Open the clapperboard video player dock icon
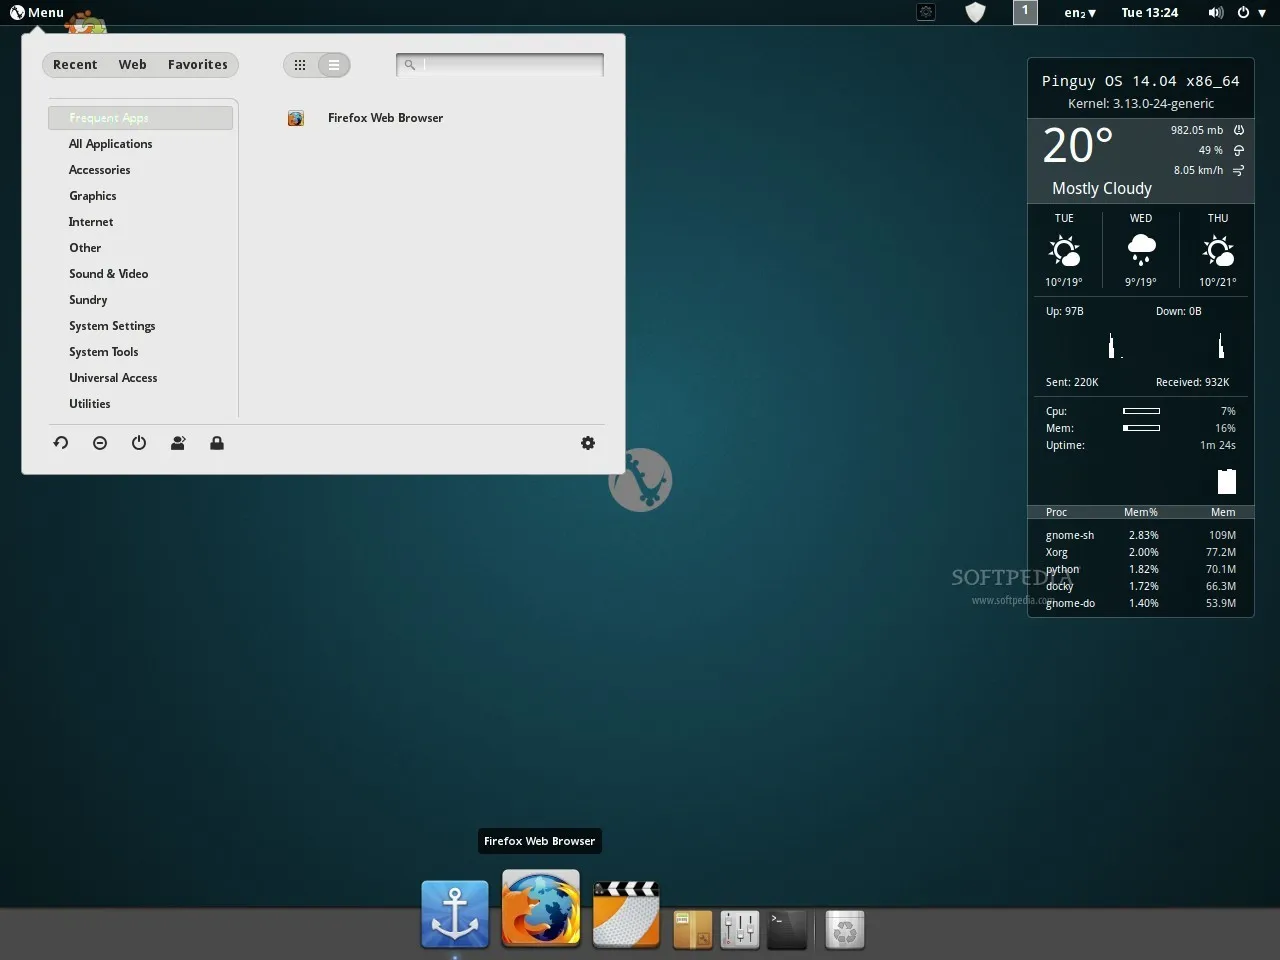The width and height of the screenshot is (1280, 960). pyautogui.click(x=626, y=914)
